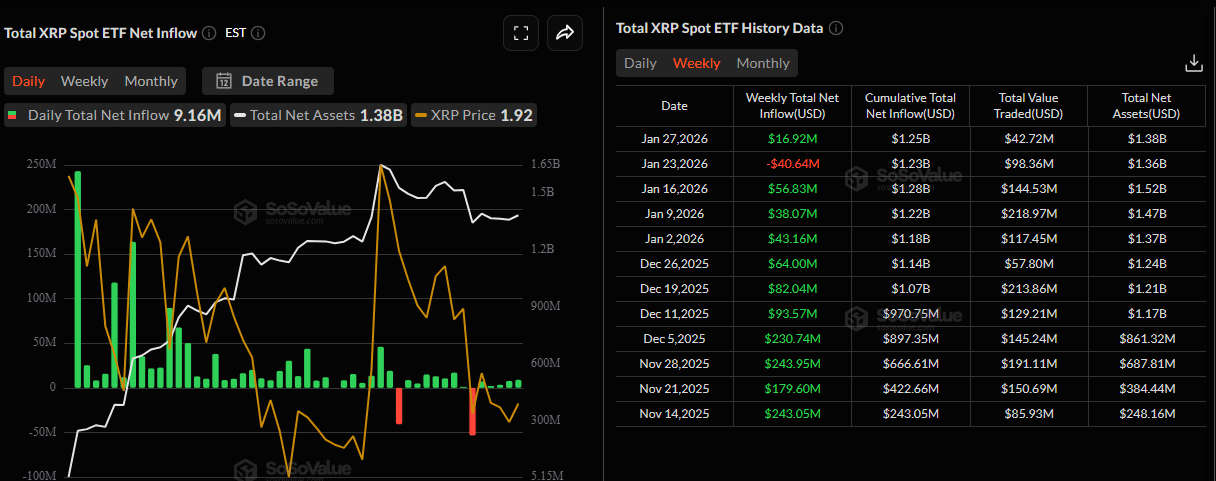Select Monthly tab in history table

[x=763, y=63]
